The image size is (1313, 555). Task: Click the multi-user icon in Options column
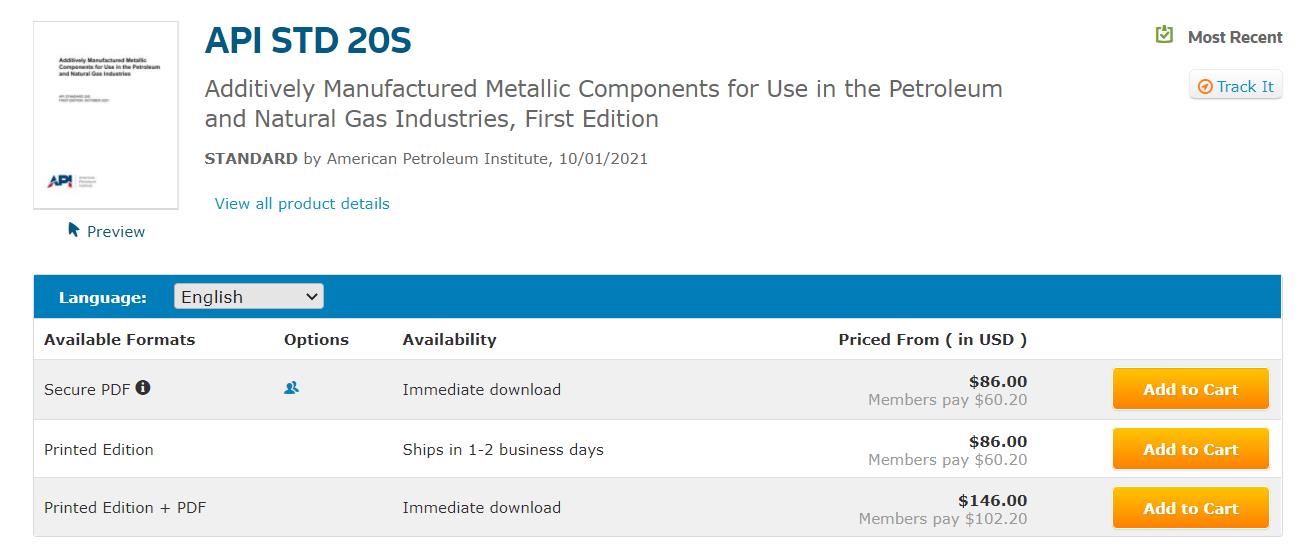[x=291, y=388]
